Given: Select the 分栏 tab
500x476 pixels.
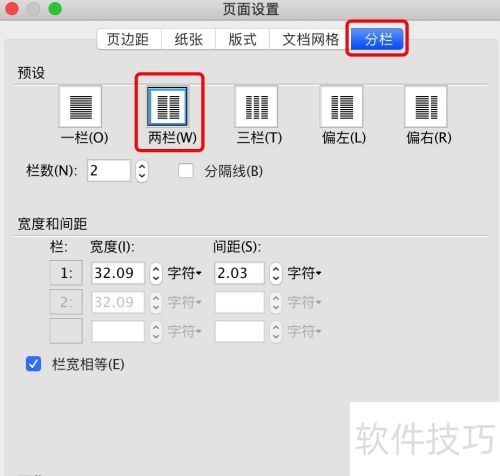Looking at the screenshot, I should click(377, 39).
